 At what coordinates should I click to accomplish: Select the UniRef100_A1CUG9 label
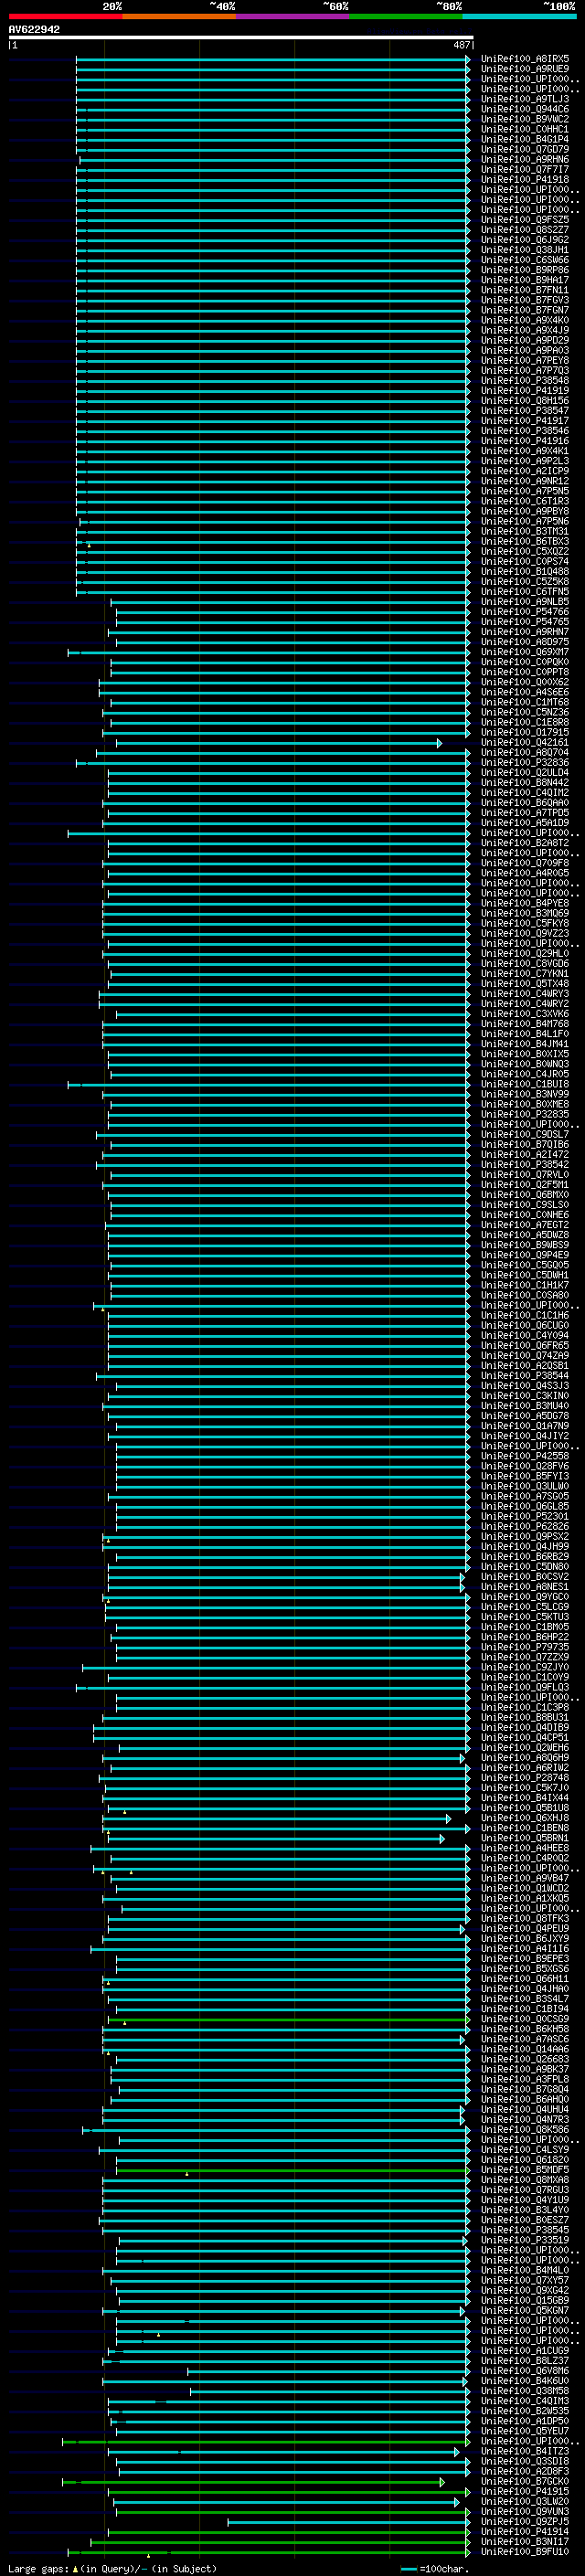[x=525, y=2351]
